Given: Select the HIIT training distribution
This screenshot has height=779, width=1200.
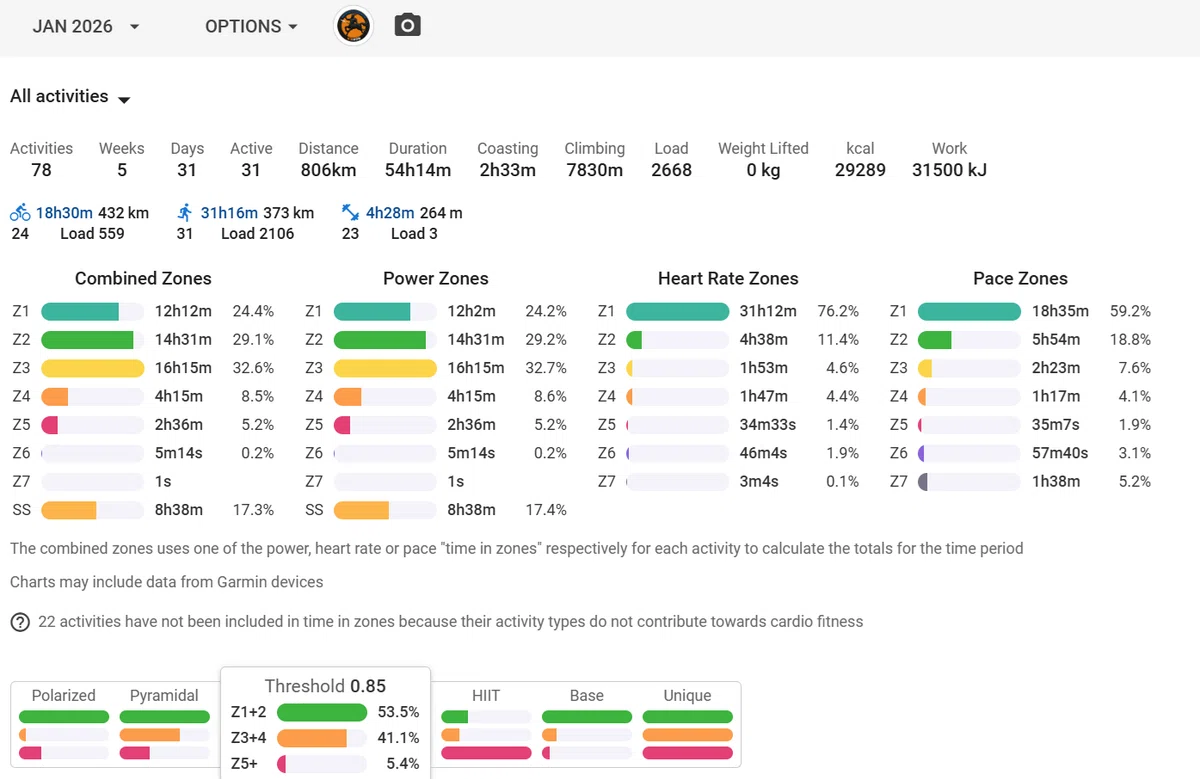Looking at the screenshot, I should tap(486, 724).
